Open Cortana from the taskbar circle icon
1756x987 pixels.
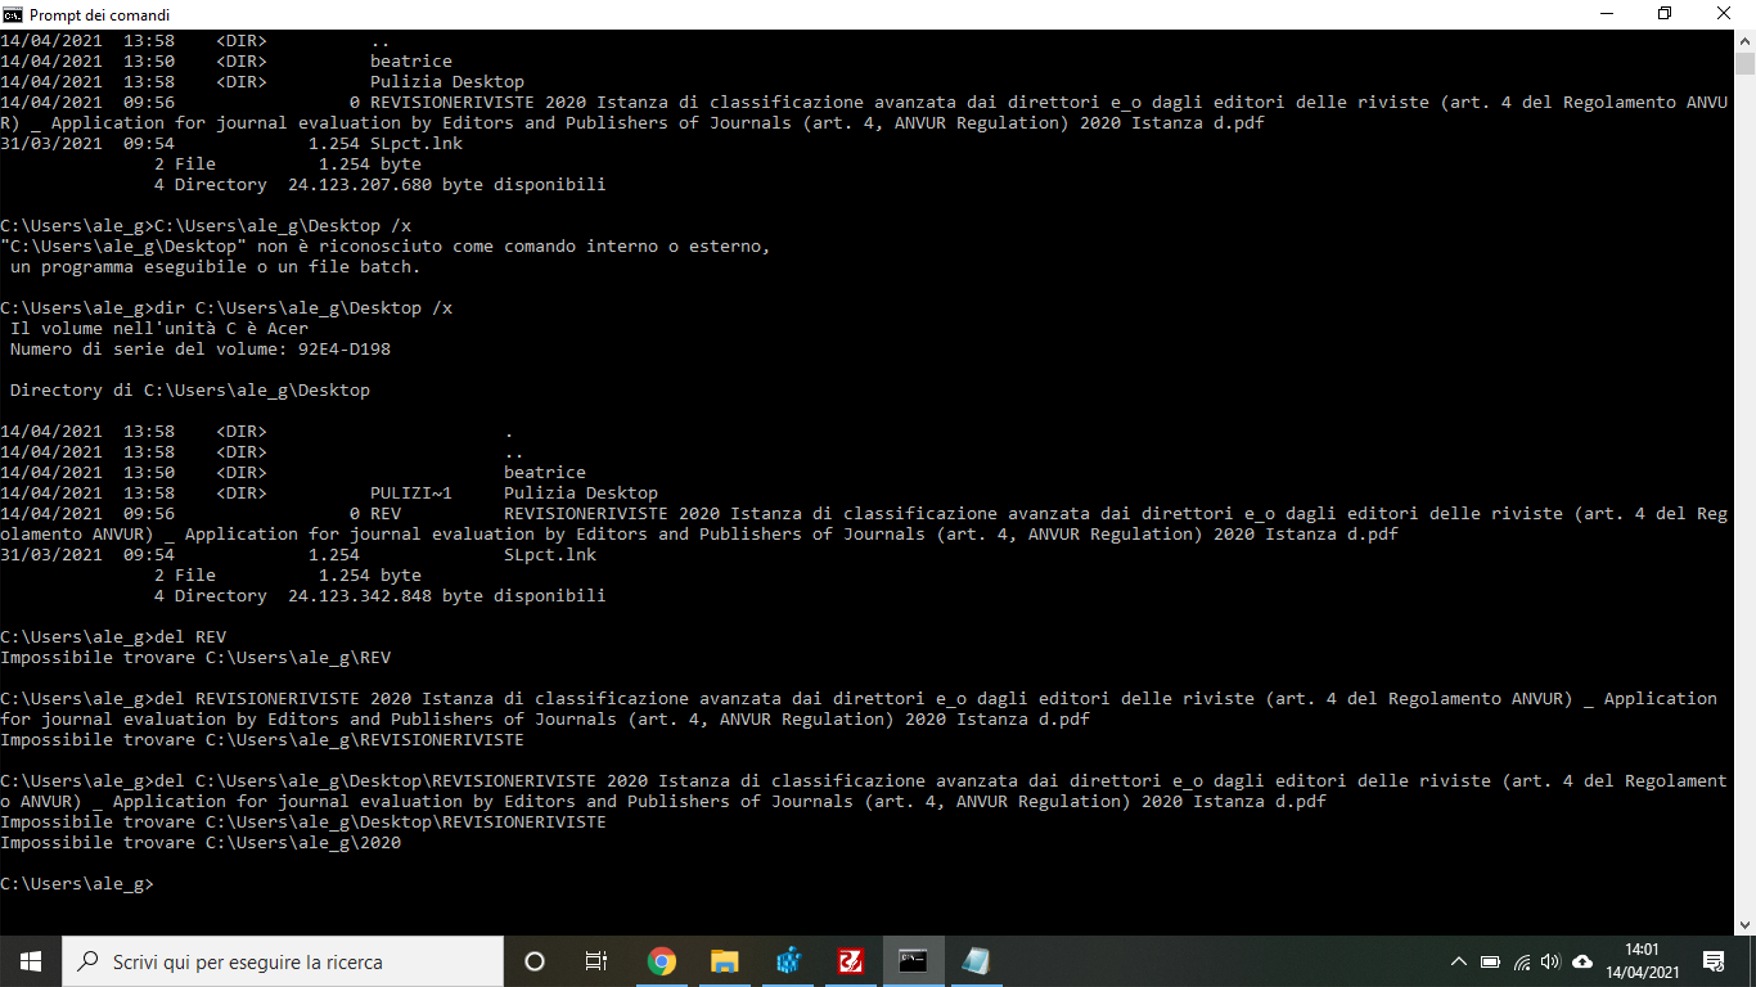click(535, 961)
